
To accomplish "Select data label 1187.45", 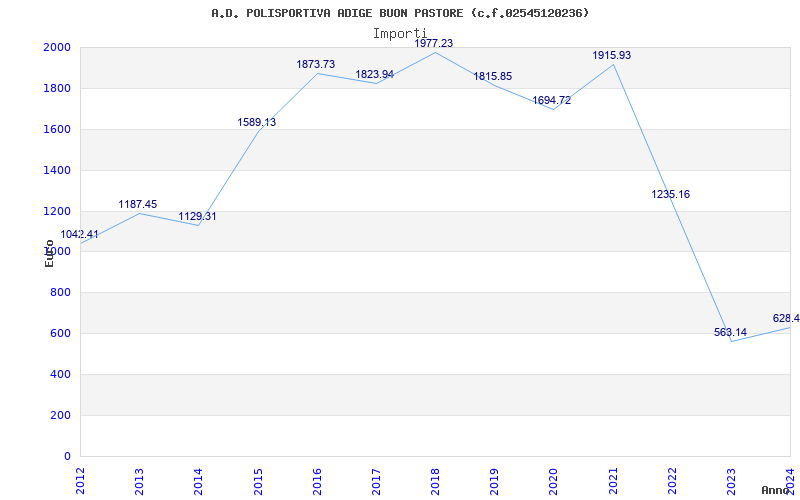I will point(138,205).
